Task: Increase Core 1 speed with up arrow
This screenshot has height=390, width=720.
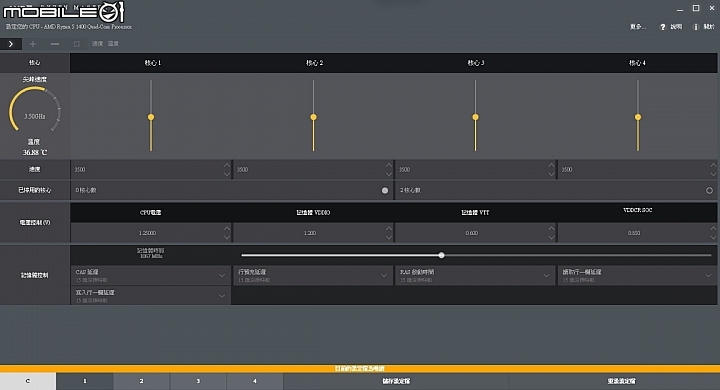Action: [227, 165]
